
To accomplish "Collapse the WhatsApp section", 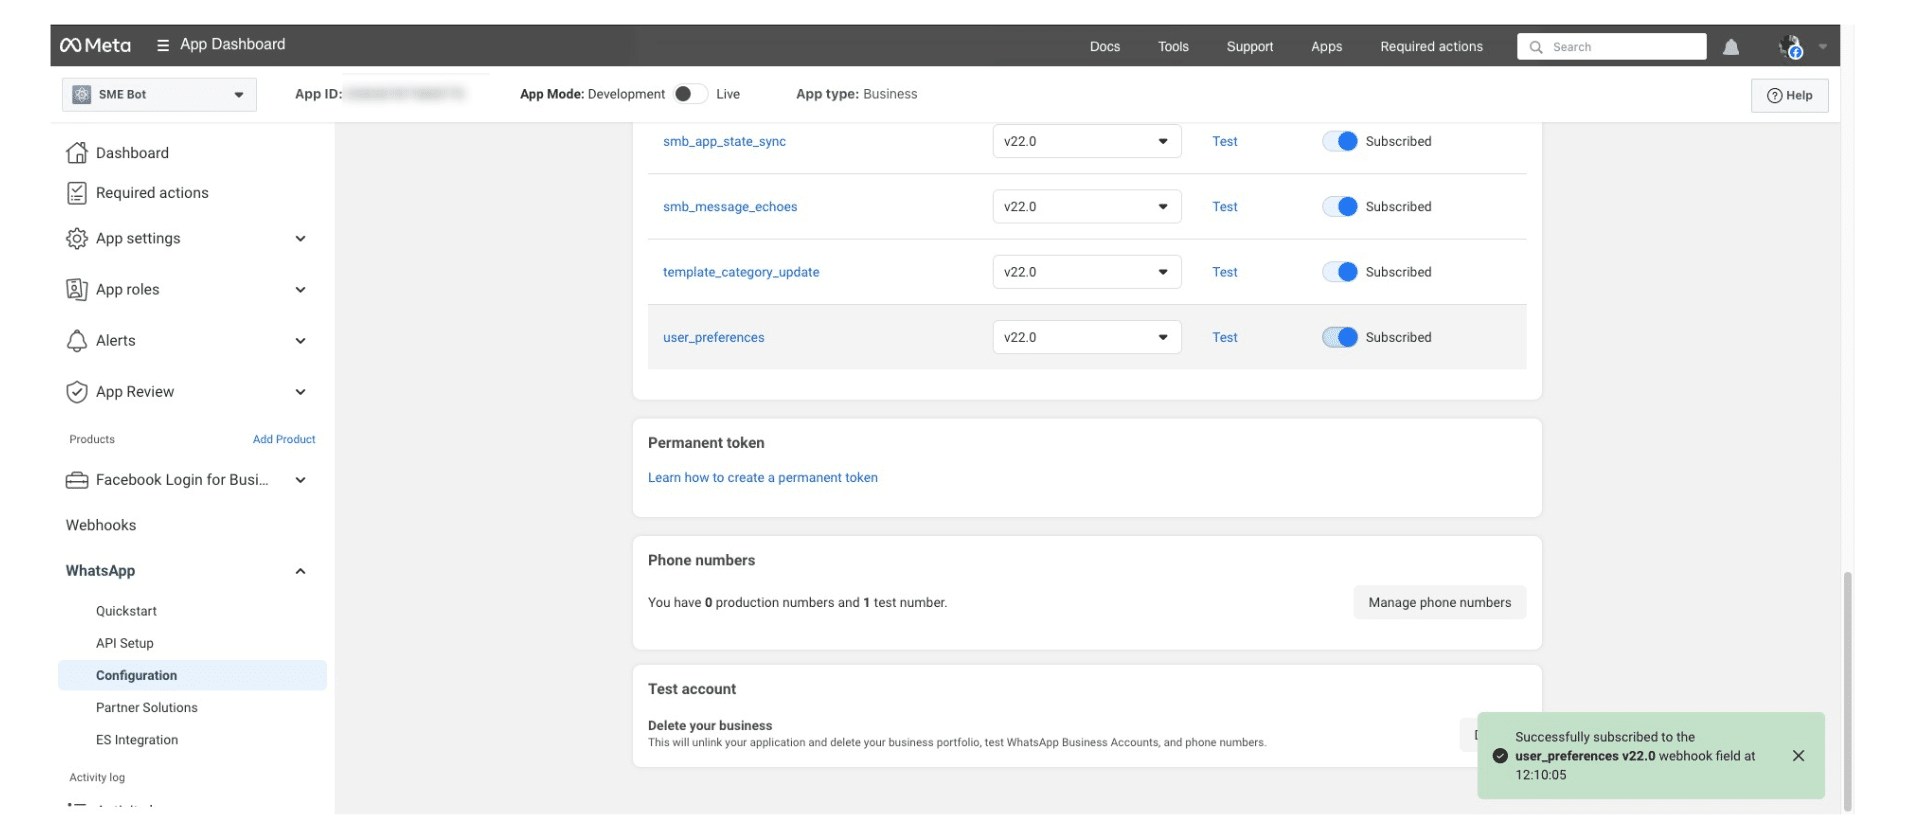I will [300, 571].
